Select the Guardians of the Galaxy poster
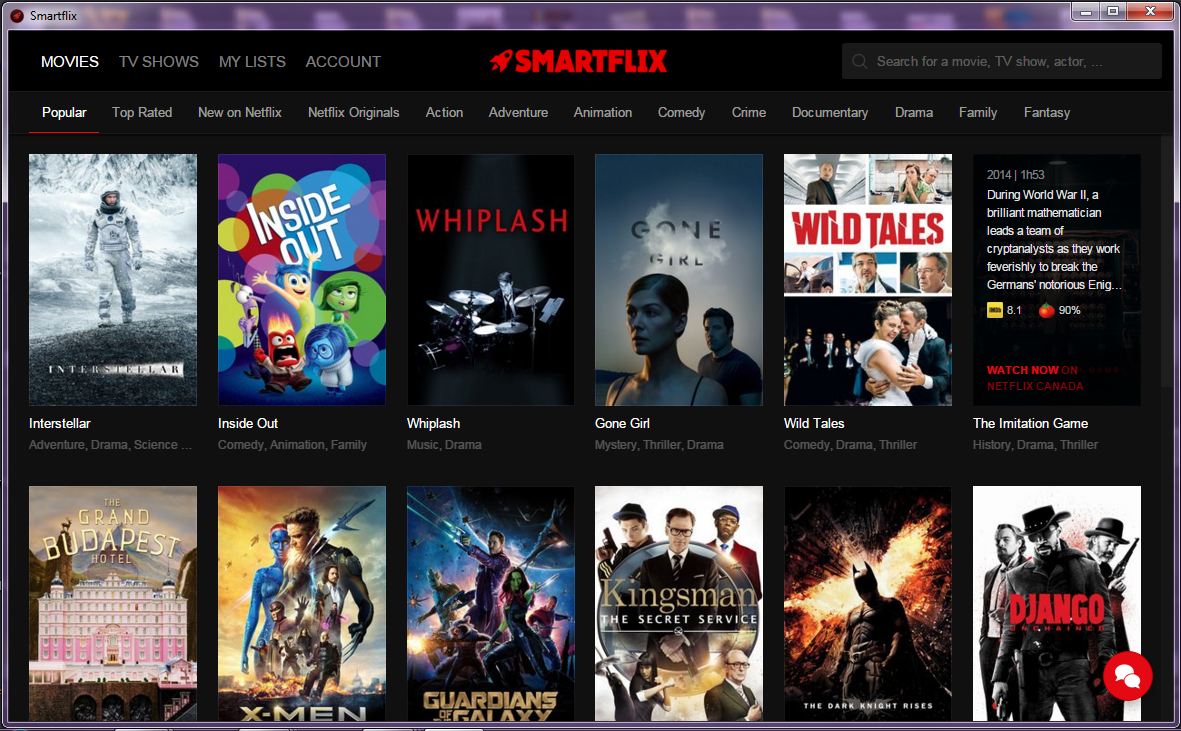The image size is (1181, 731). 490,603
